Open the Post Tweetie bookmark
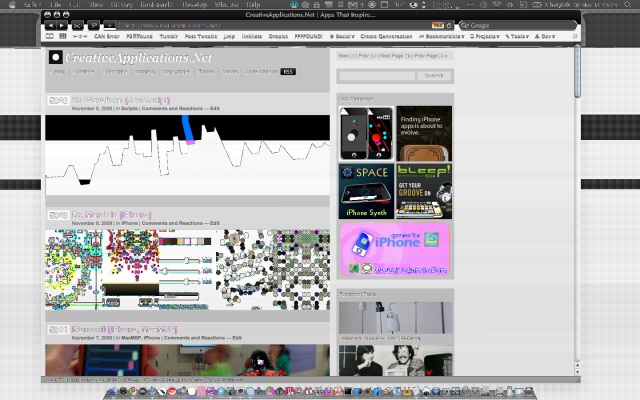Screen dimensions: 640x400 point(201,36)
